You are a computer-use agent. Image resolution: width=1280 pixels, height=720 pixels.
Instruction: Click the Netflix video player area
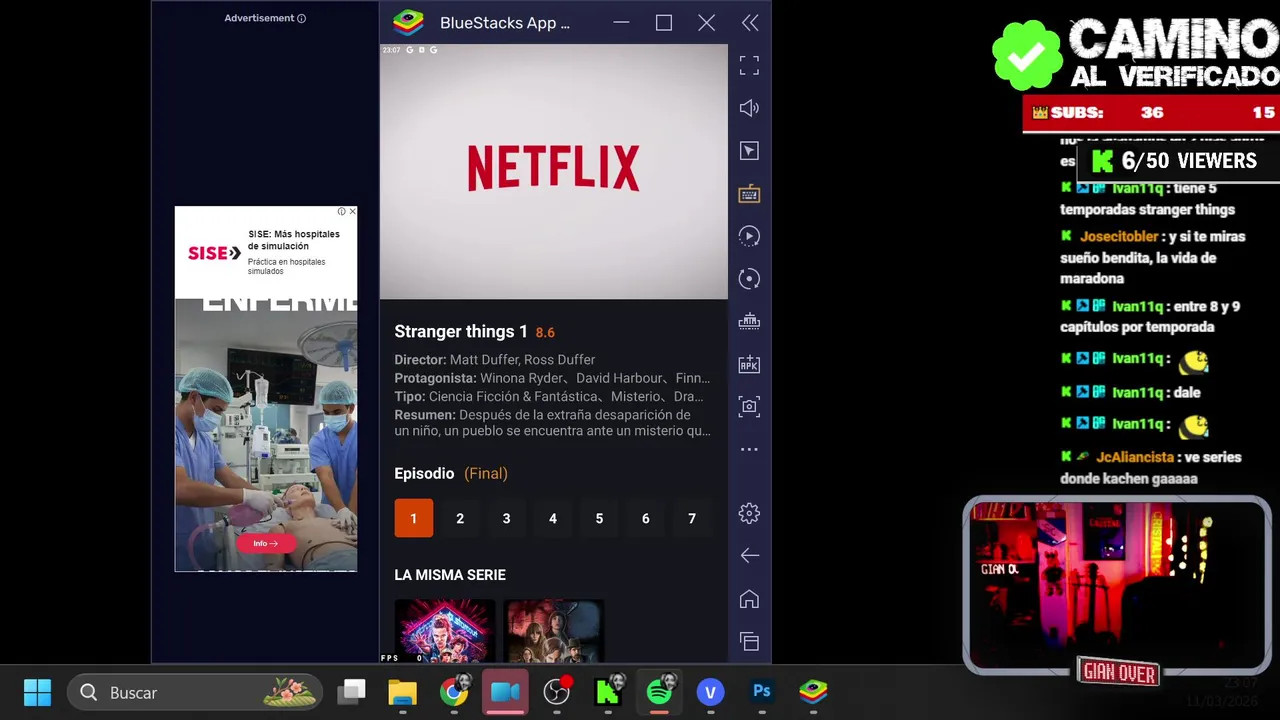554,171
